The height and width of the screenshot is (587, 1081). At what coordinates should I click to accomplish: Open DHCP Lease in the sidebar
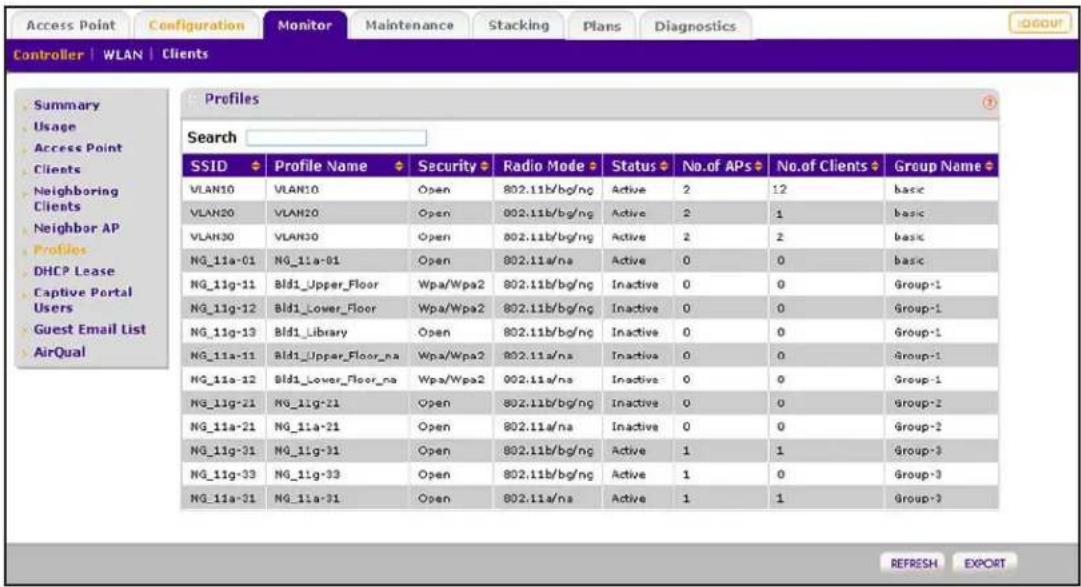74,271
